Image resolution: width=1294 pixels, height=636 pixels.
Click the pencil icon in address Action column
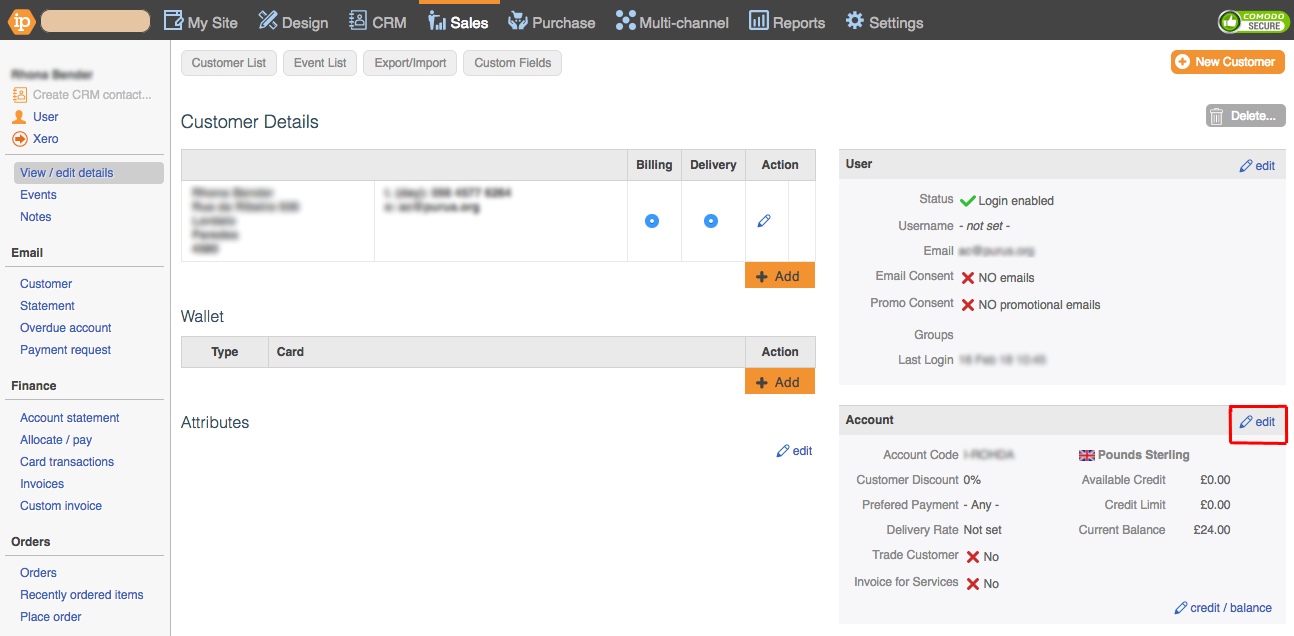764,221
